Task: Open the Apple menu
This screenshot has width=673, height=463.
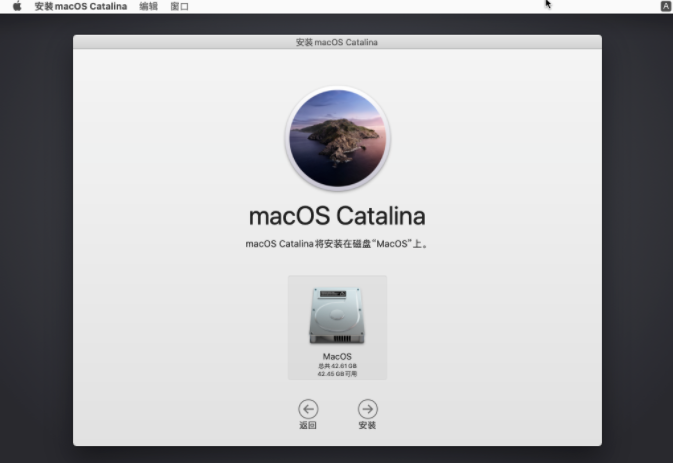Action: pos(17,6)
